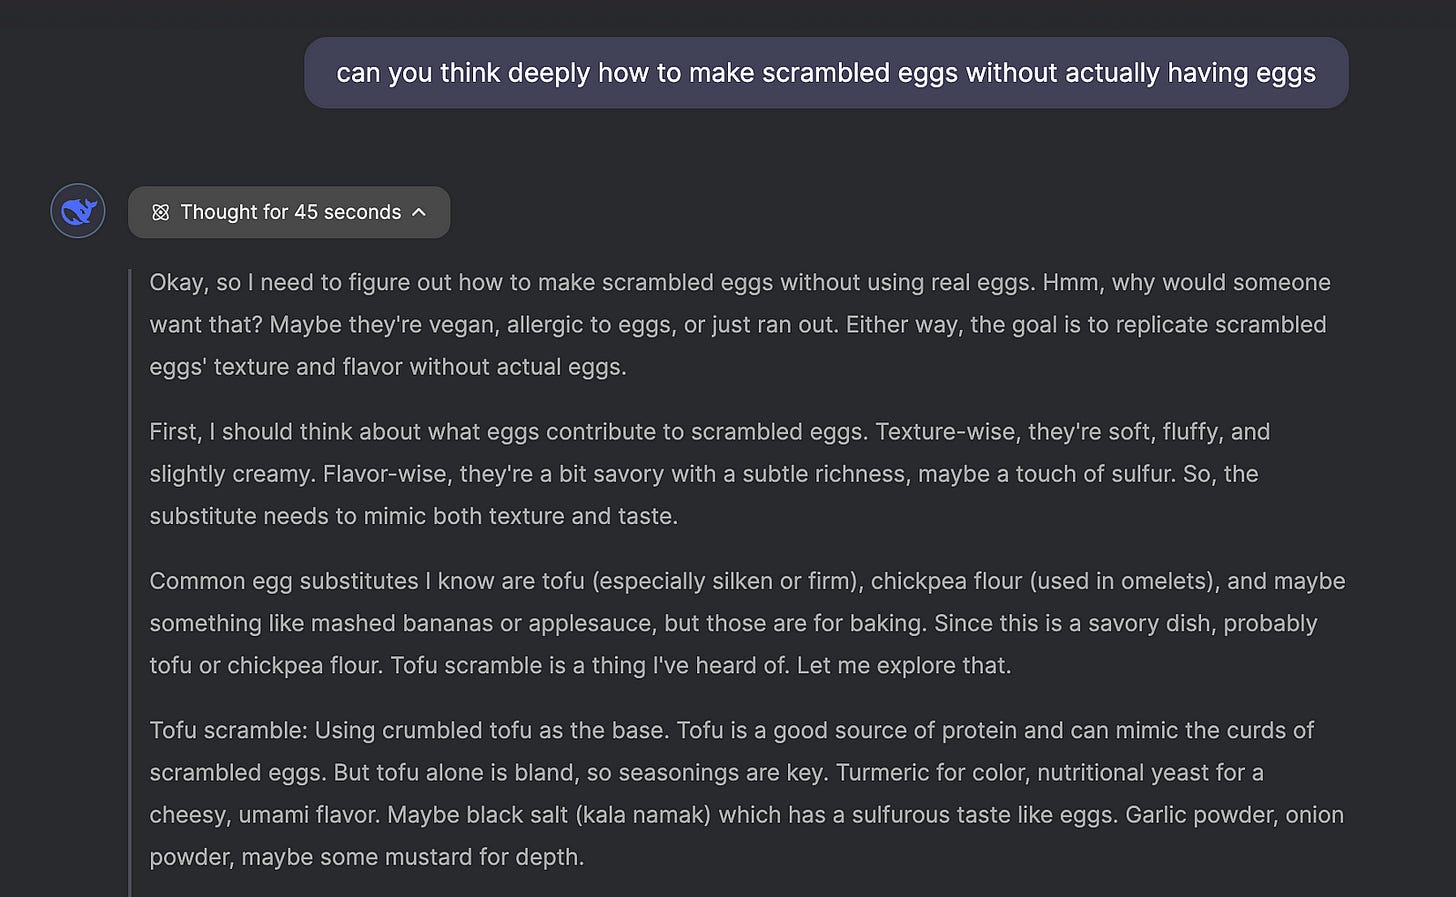
Task: Click the atom thinking icon in Thought pill
Action: tap(160, 212)
